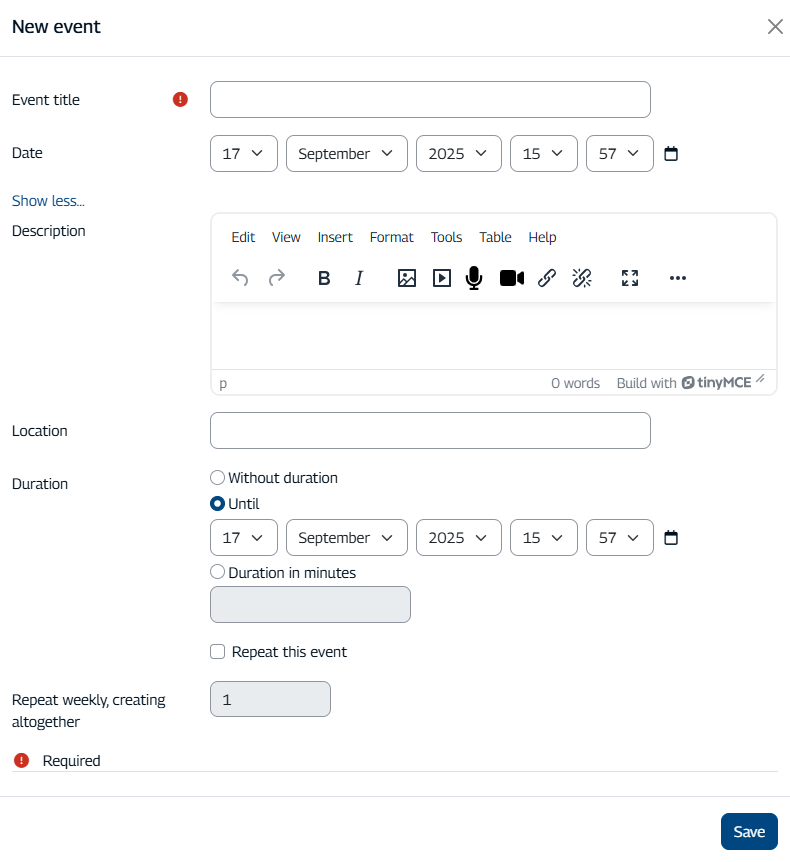Open the calendar picker beside the Date row
The image size is (790, 862).
671,154
